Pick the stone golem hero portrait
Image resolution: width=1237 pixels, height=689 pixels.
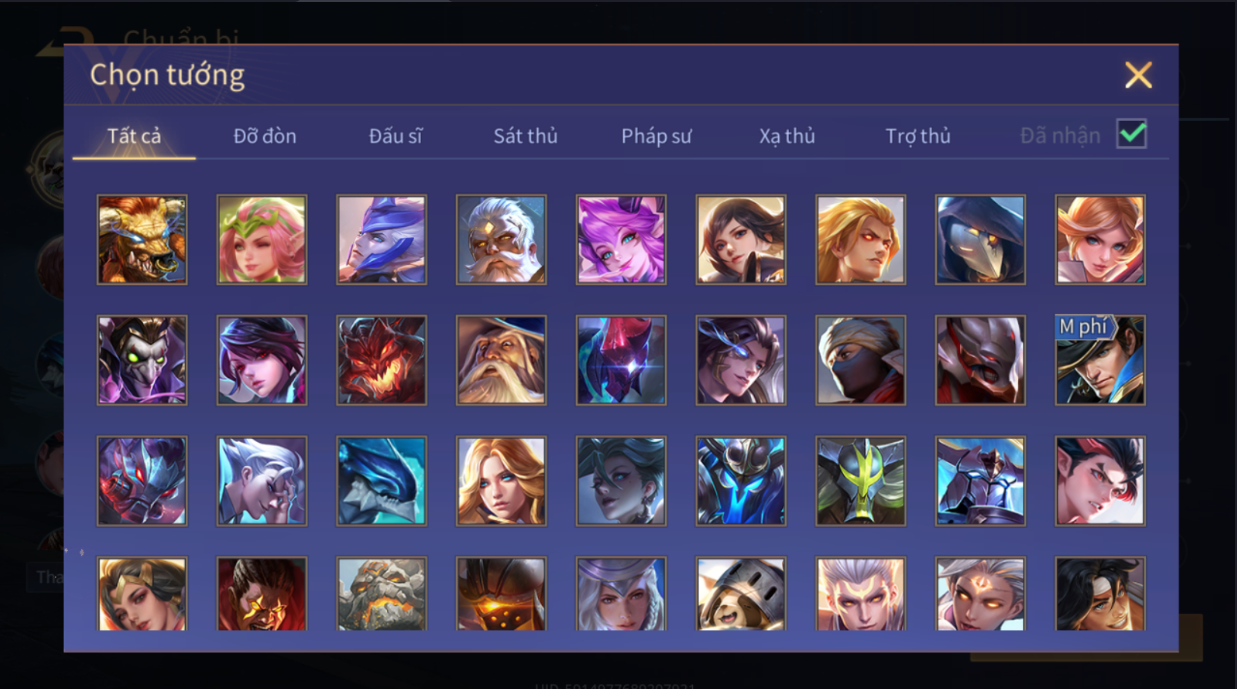[382, 594]
